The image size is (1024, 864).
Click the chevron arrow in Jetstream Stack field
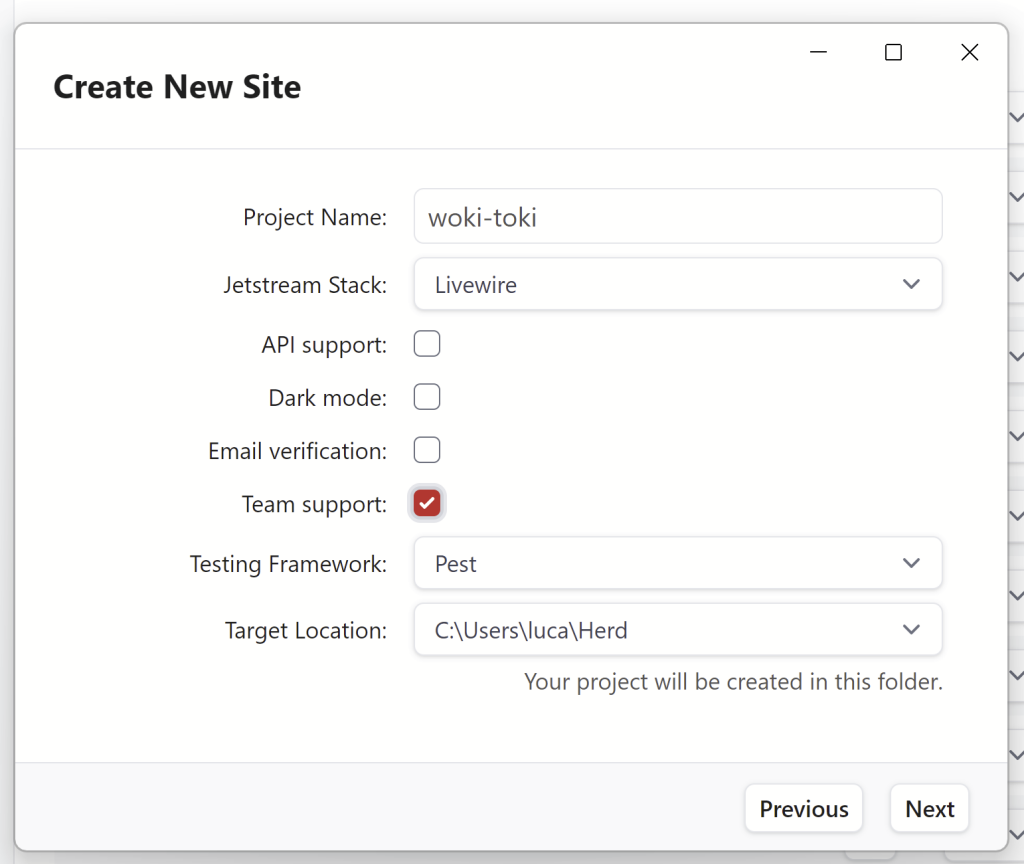[x=911, y=285]
